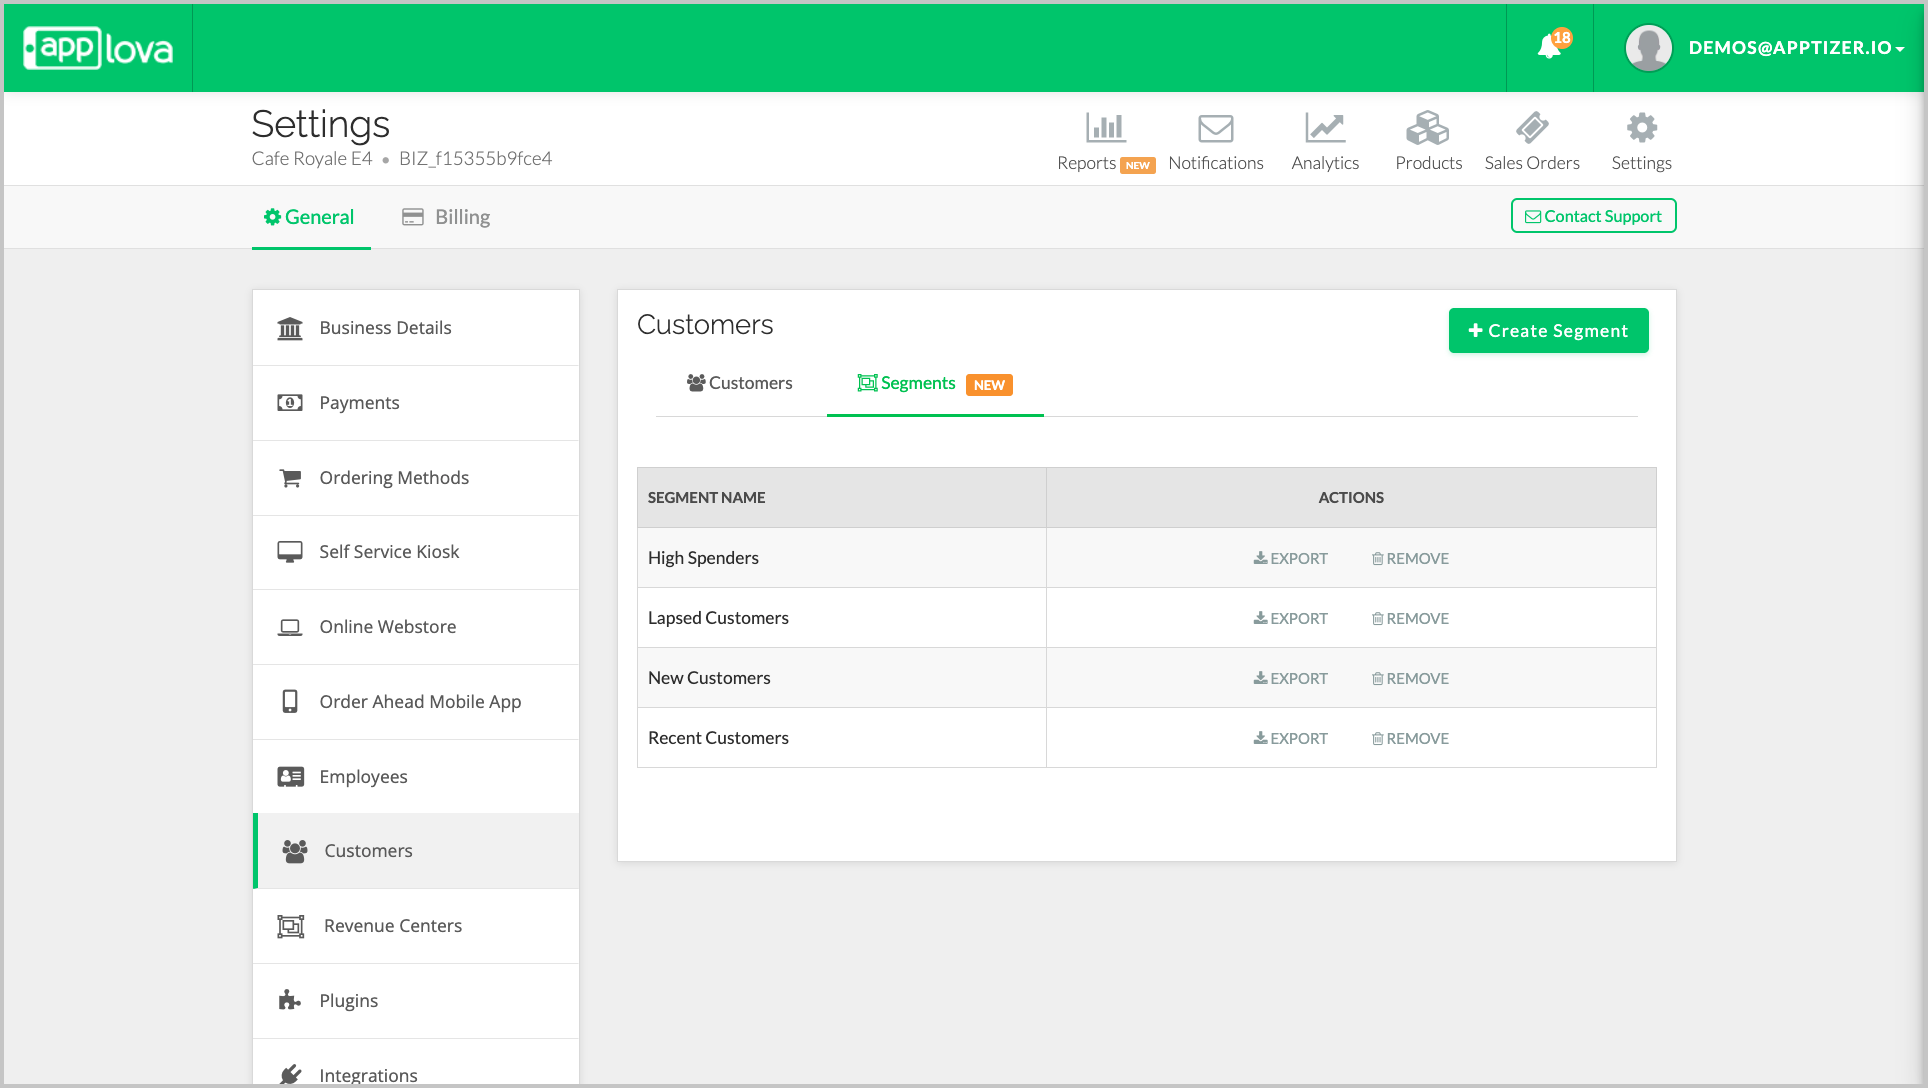Click the user avatar picture
Image resolution: width=1928 pixels, height=1088 pixels.
click(x=1648, y=48)
